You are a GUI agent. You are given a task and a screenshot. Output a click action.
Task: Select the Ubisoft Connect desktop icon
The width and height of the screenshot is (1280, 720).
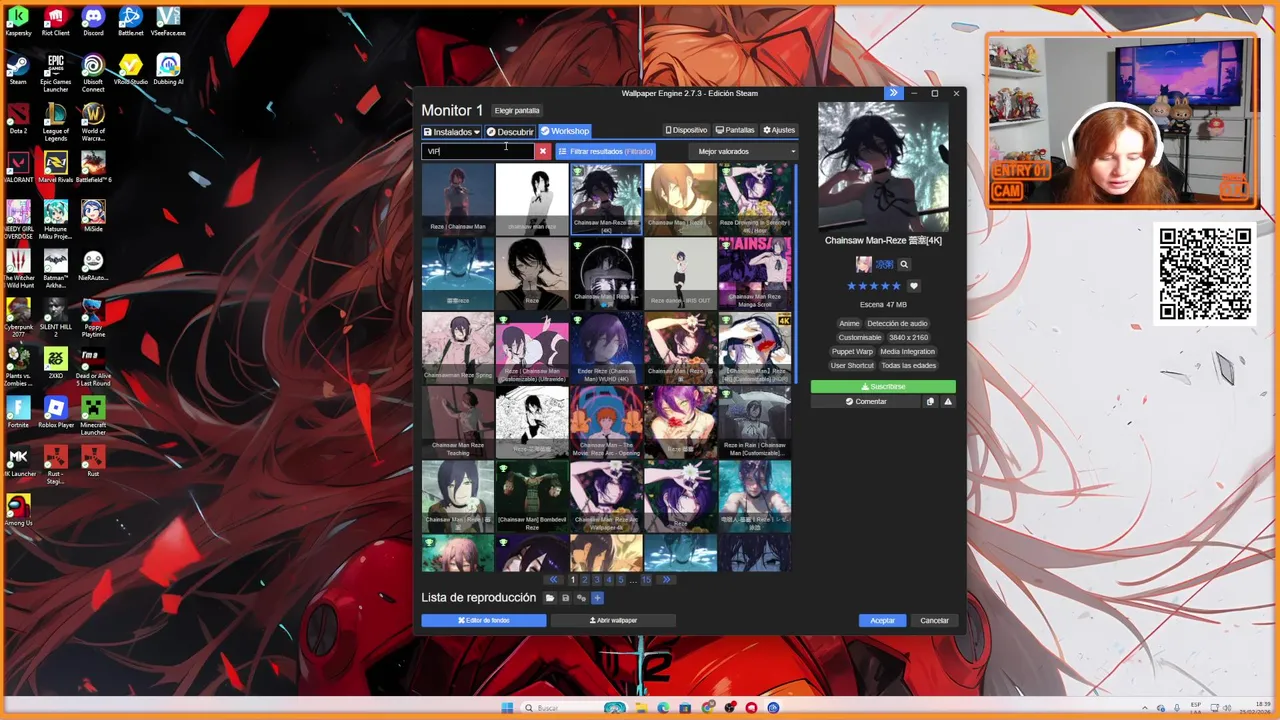[93, 72]
